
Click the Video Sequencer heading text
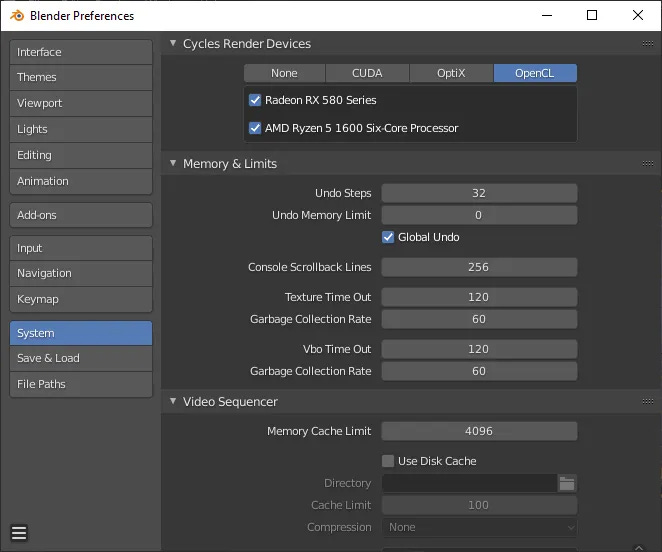230,401
